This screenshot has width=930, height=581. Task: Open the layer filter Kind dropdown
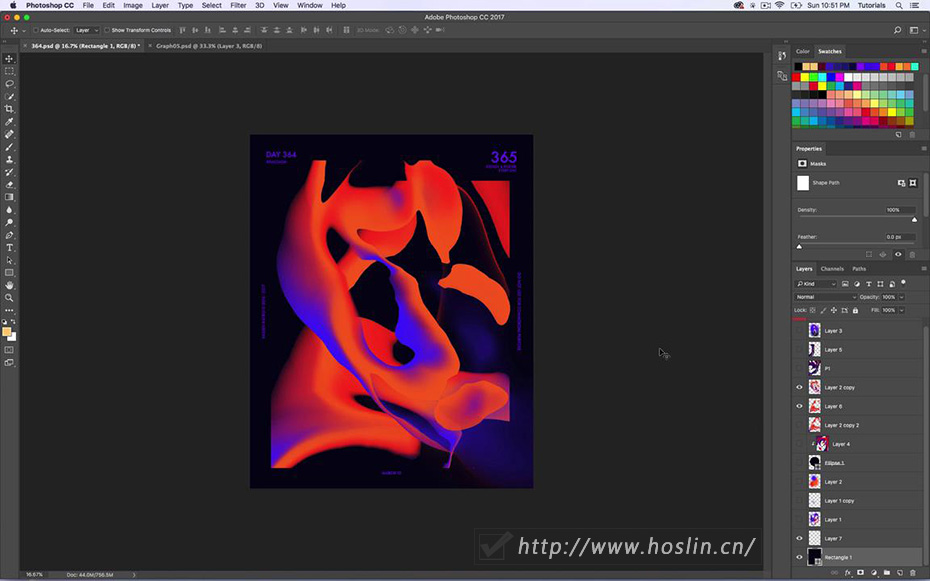coord(816,284)
